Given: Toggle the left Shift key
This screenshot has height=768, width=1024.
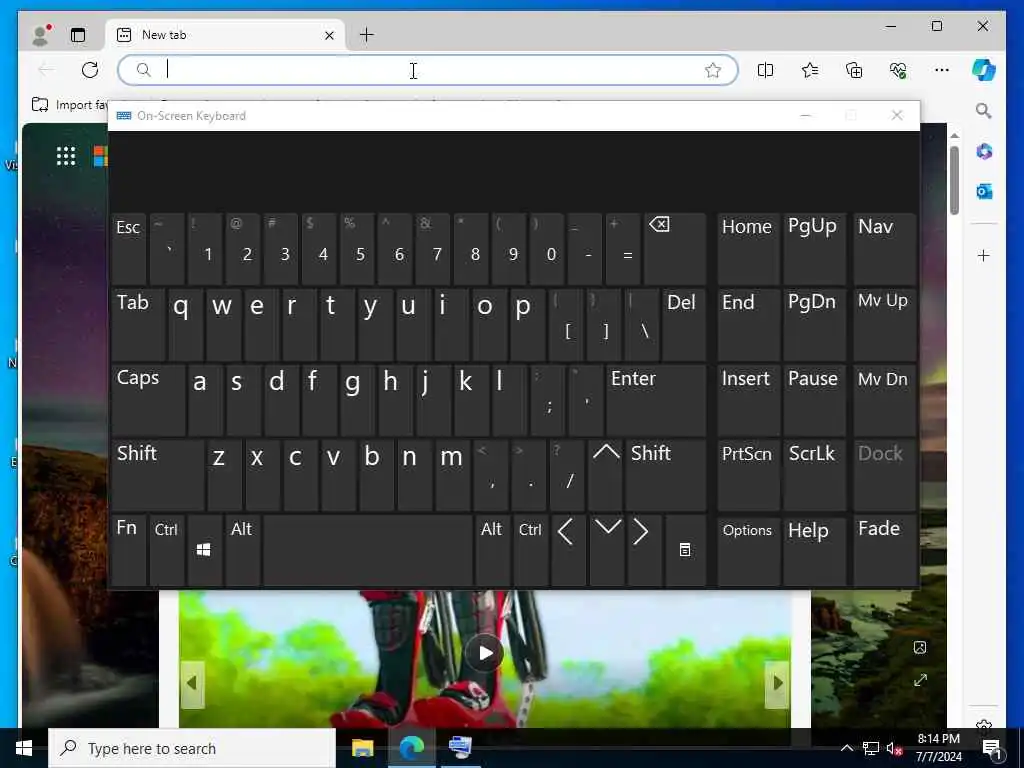Looking at the screenshot, I should tap(157, 475).
